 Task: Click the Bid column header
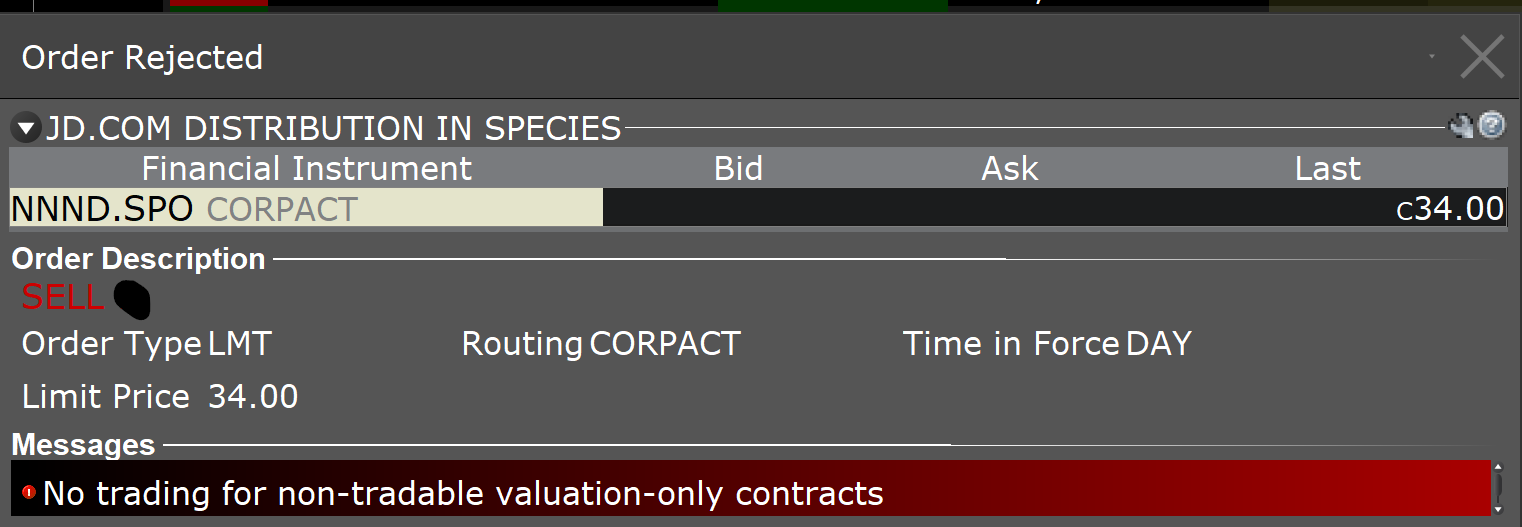click(739, 168)
